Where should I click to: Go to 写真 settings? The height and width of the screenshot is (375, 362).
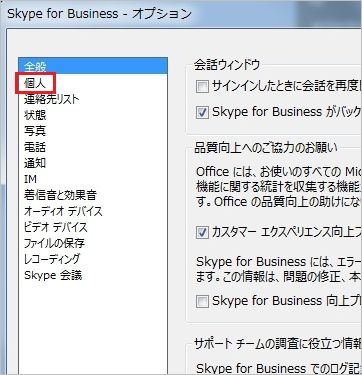pyautogui.click(x=35, y=131)
